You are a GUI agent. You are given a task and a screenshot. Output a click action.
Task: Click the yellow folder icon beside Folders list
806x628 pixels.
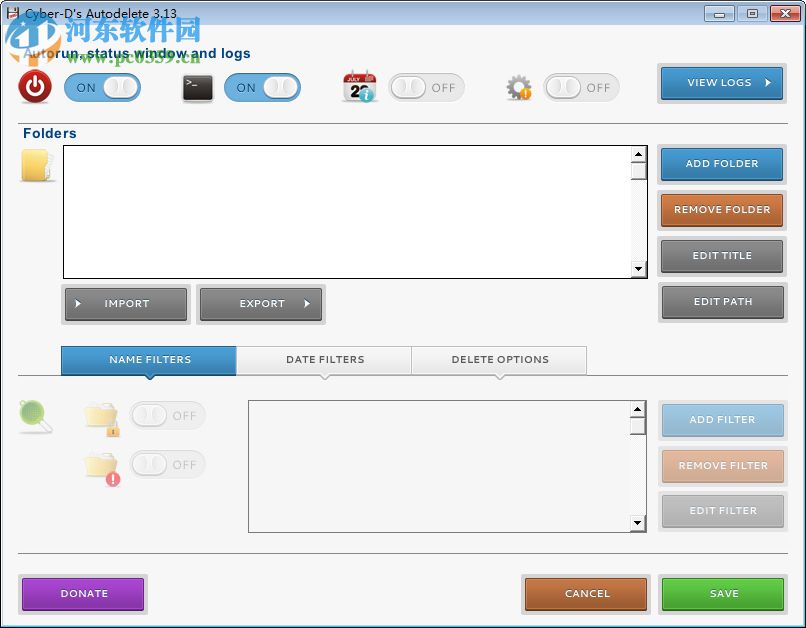[x=37, y=165]
